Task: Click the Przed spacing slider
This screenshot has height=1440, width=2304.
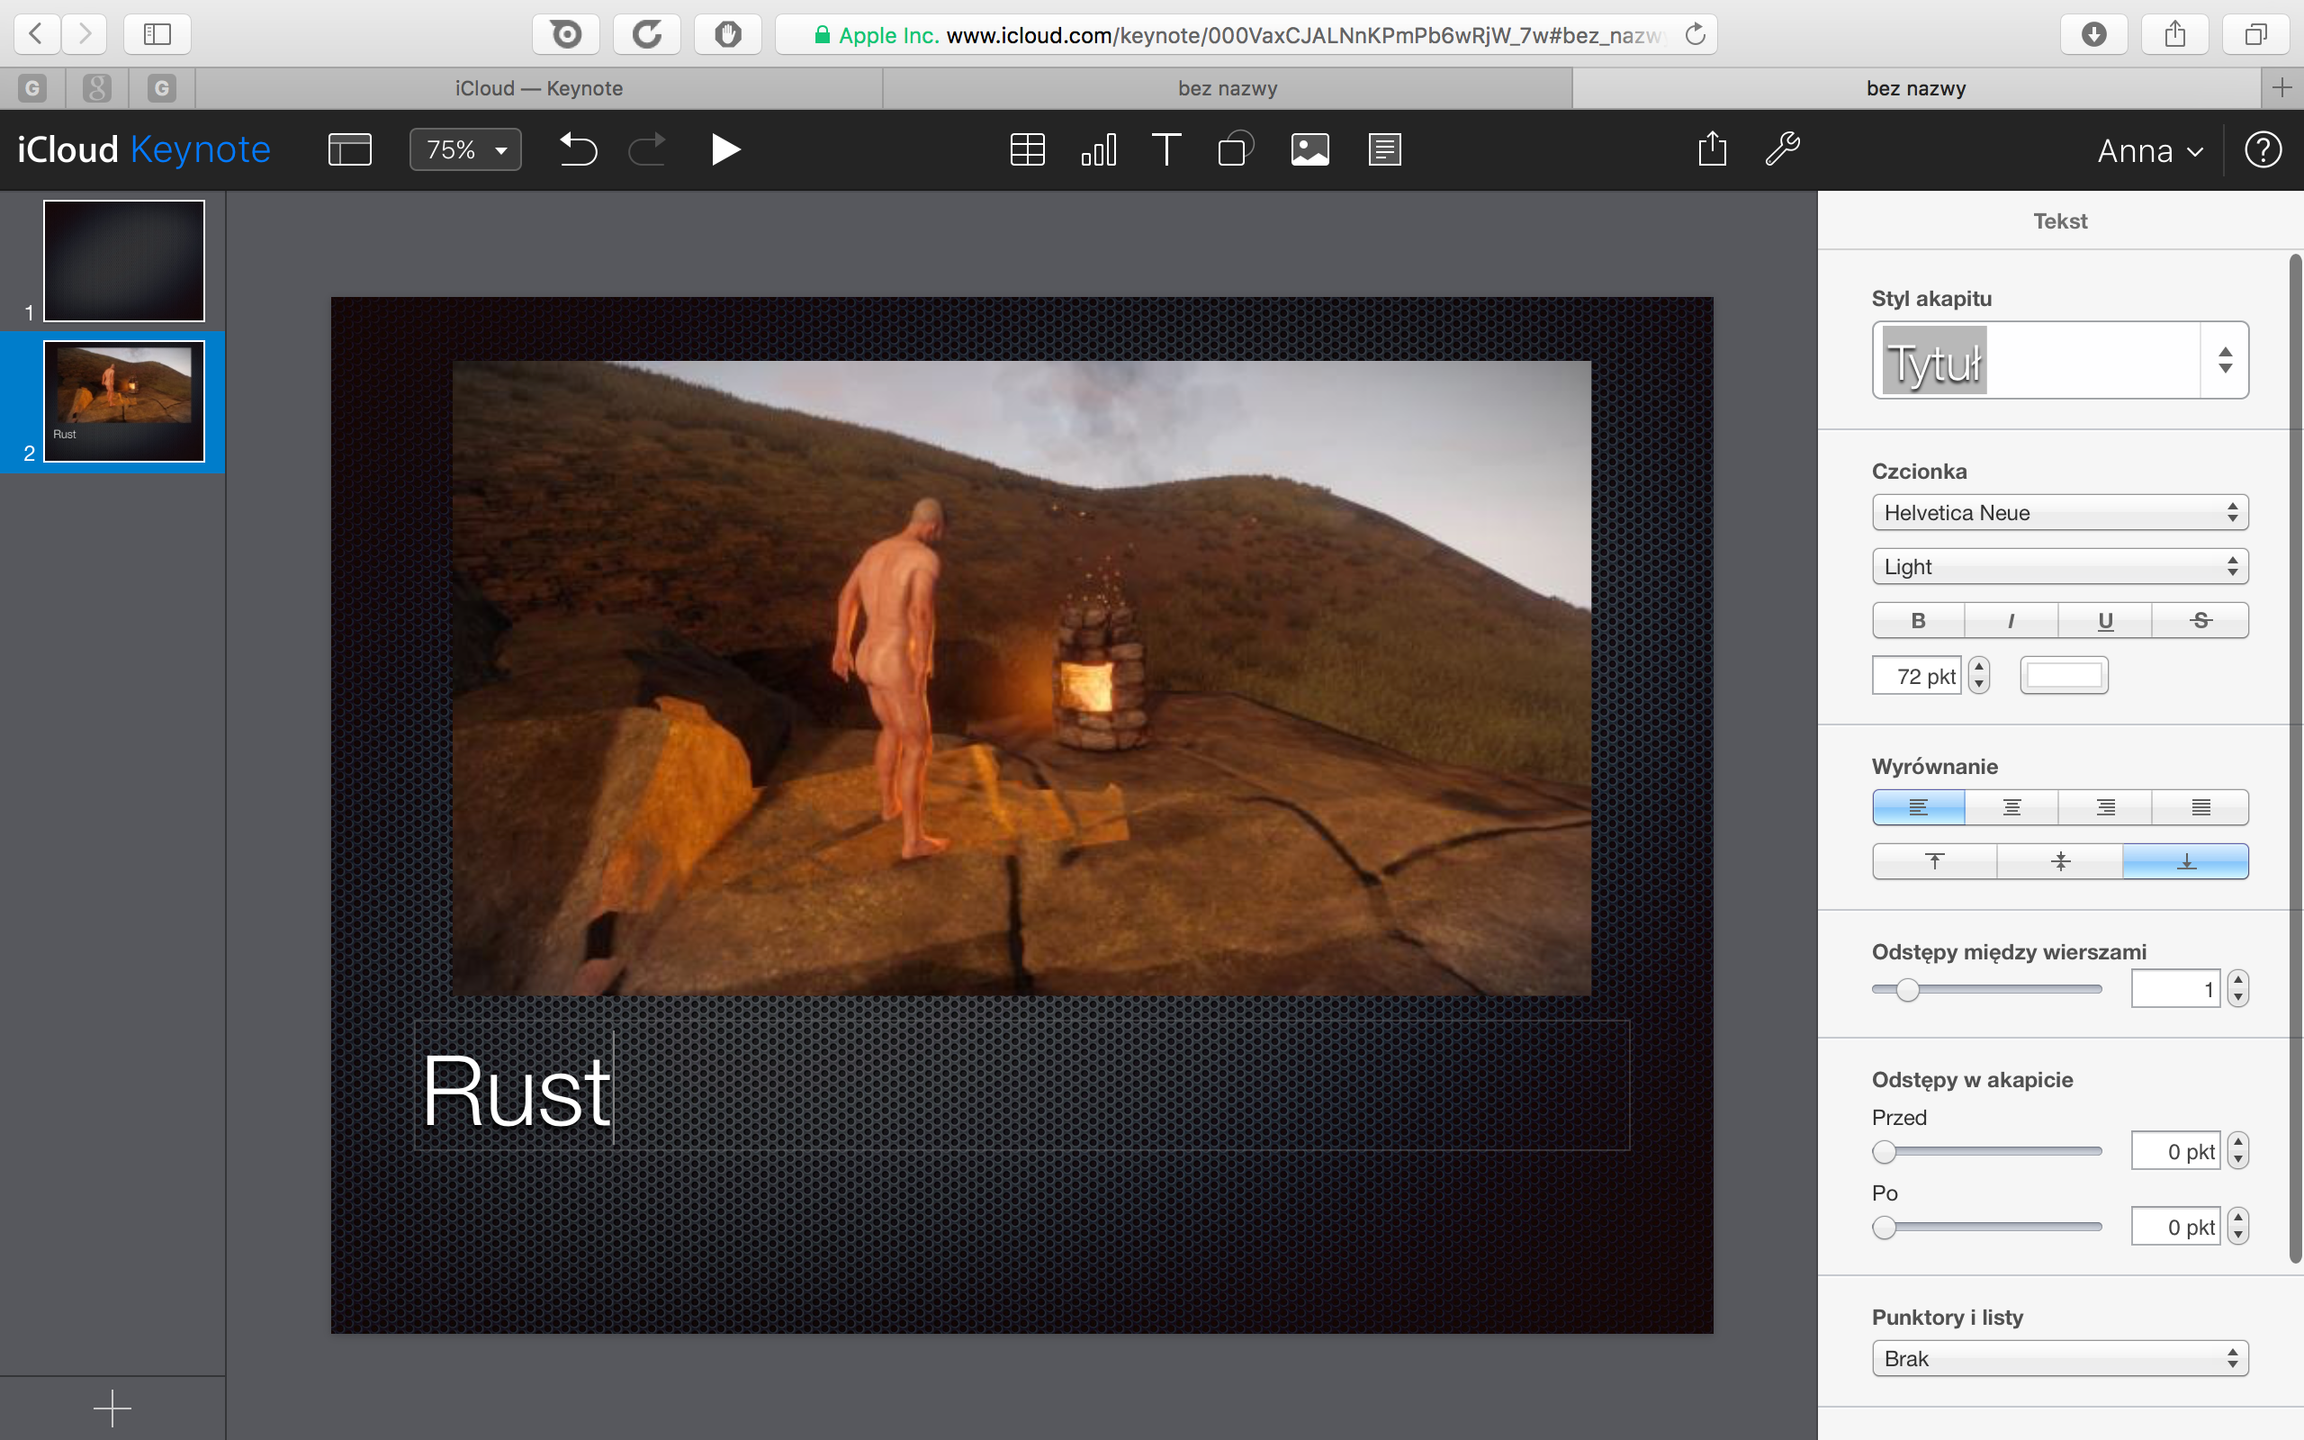Action: 1987,1152
